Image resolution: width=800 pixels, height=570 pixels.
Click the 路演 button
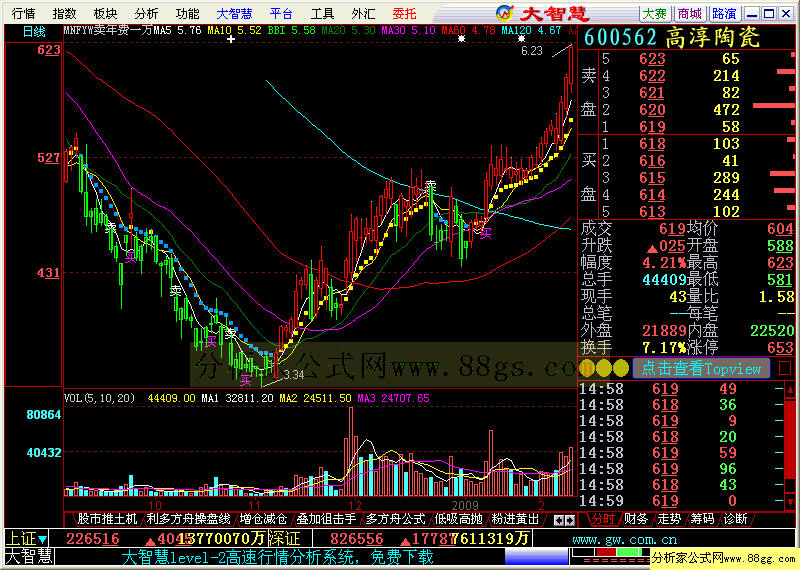point(724,13)
